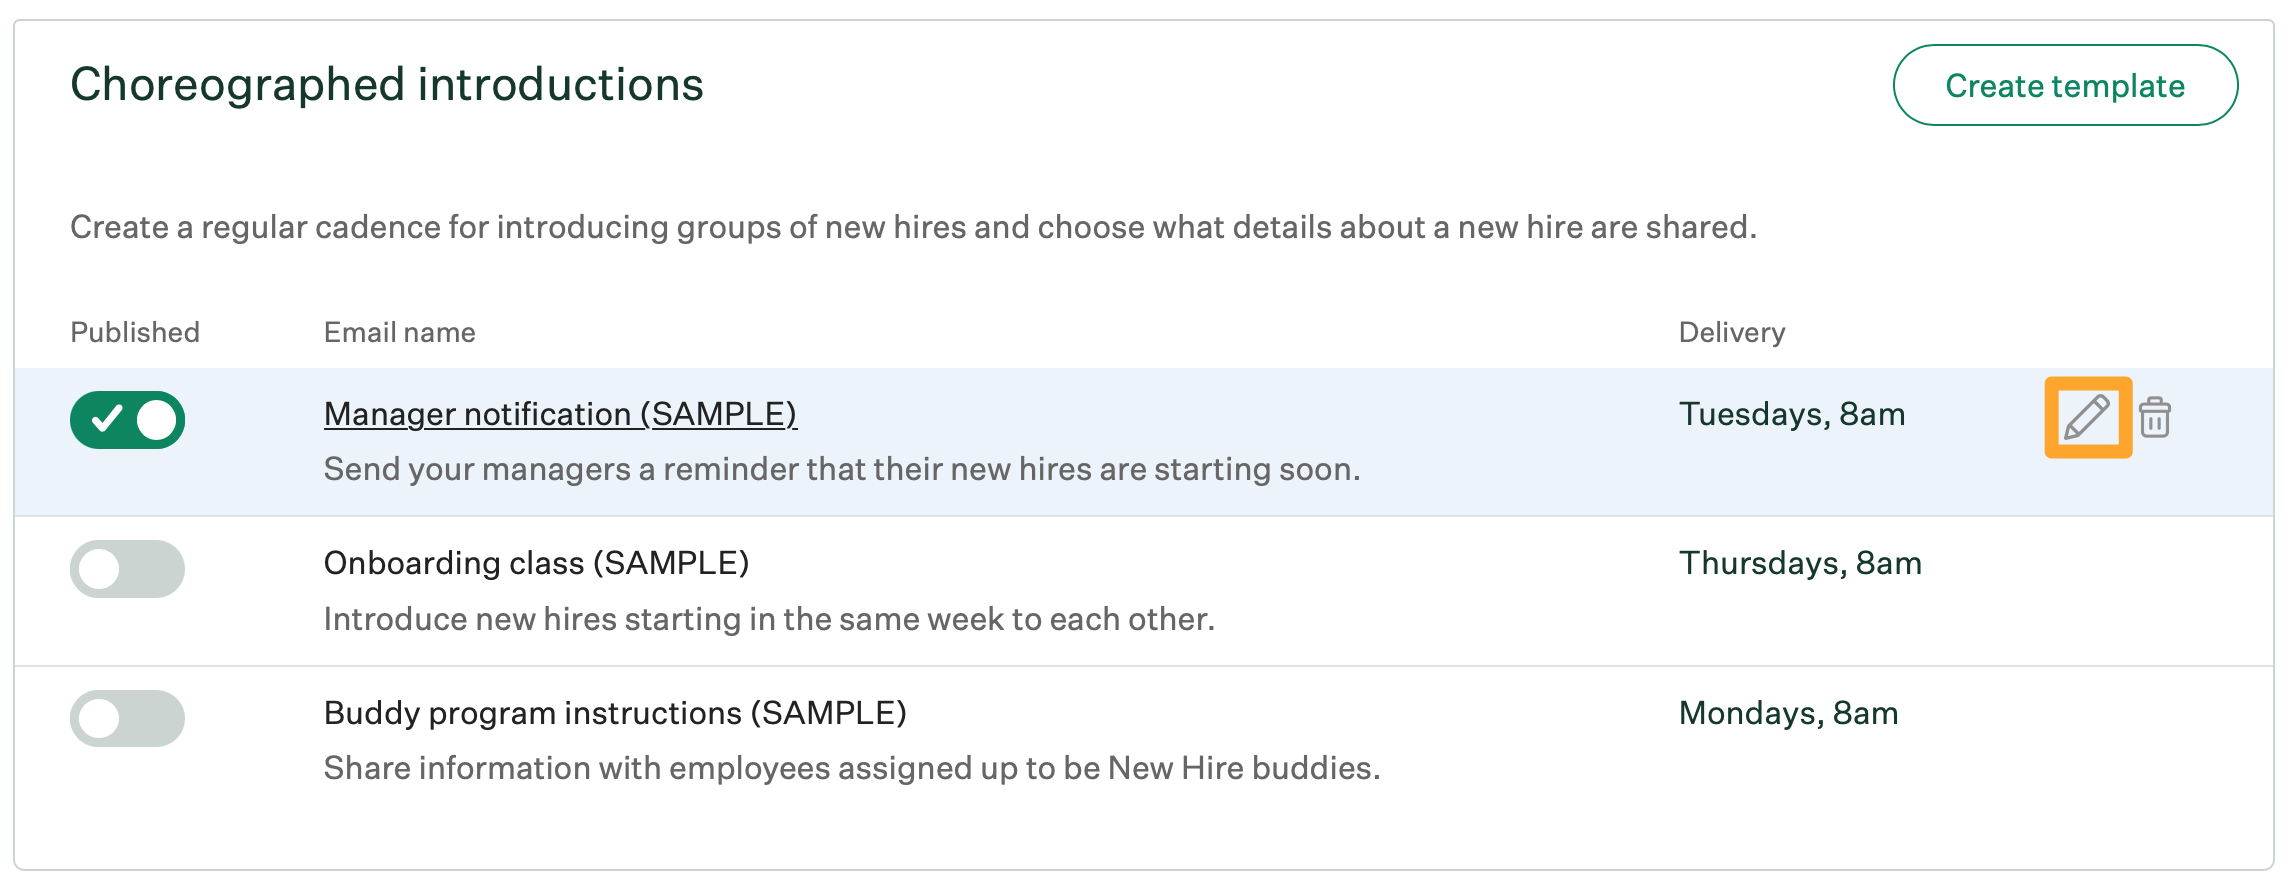Click the Choreographed introductions heading

387,85
